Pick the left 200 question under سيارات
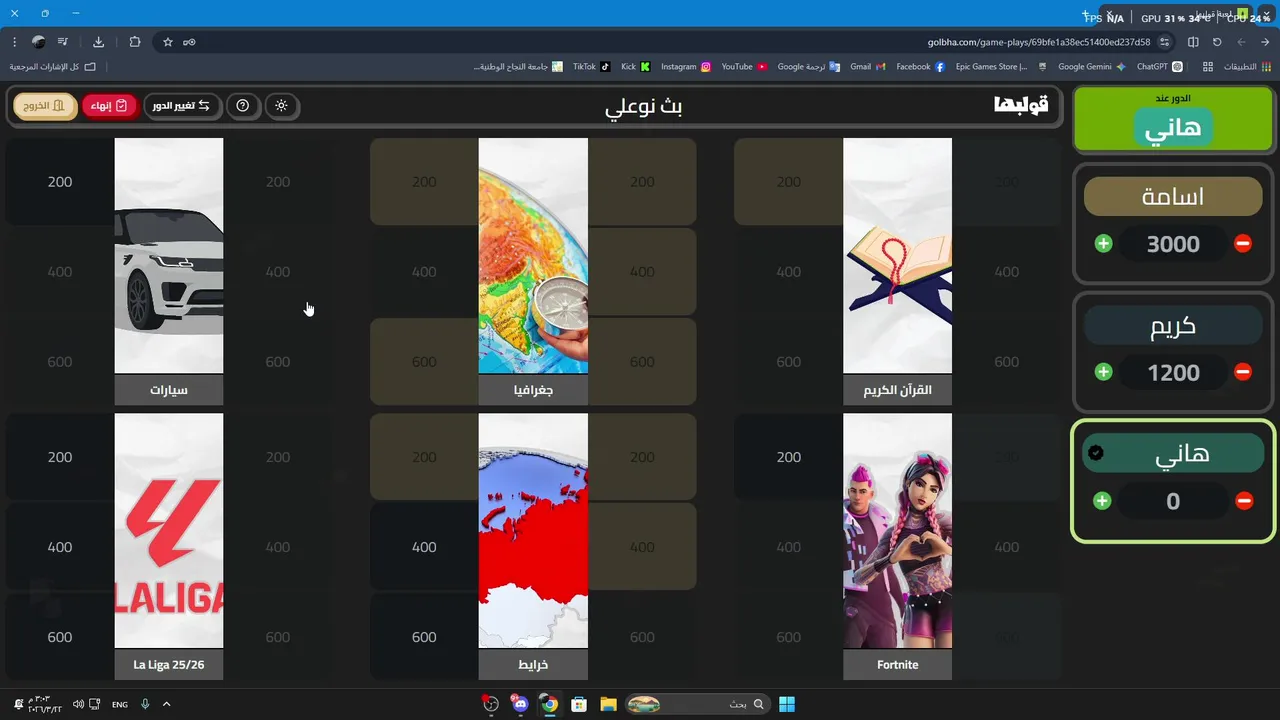 tap(60, 182)
